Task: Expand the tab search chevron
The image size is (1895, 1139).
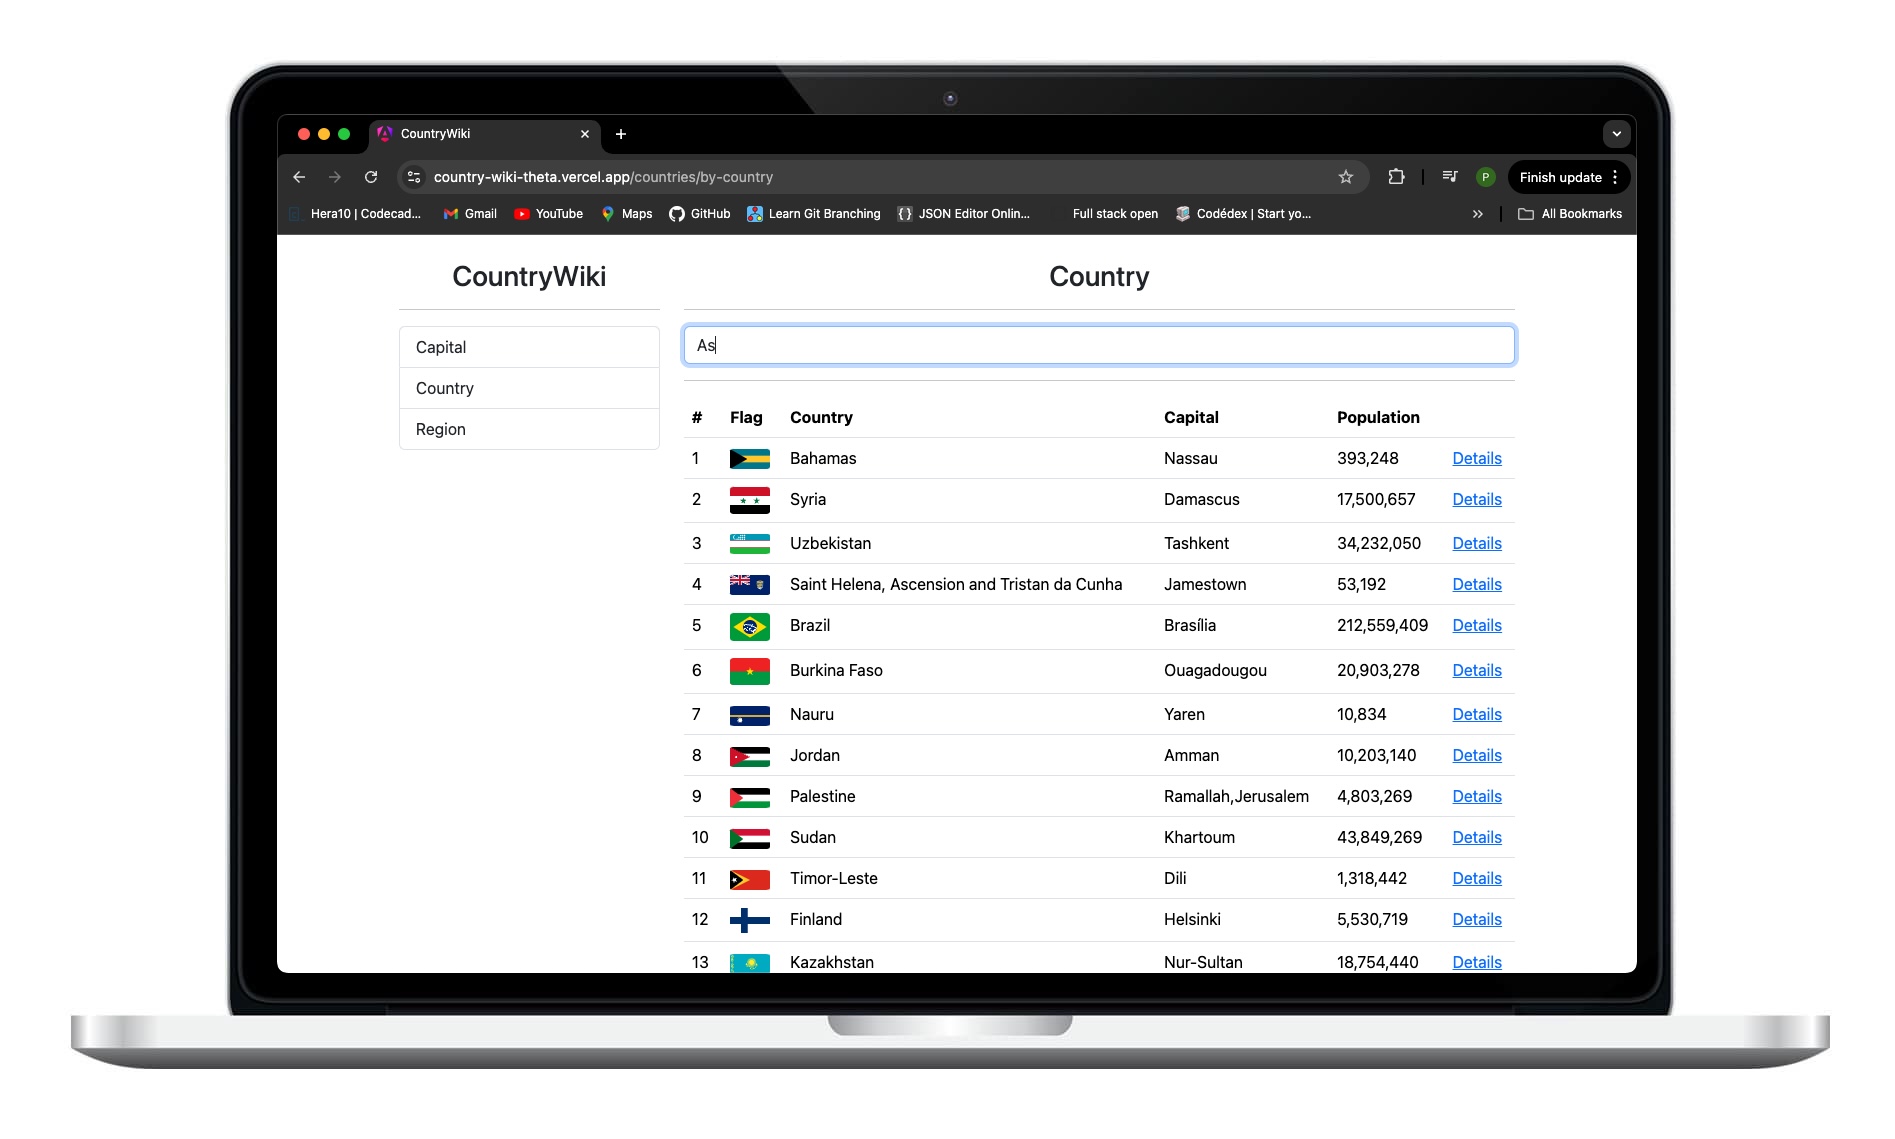Action: pos(1617,133)
